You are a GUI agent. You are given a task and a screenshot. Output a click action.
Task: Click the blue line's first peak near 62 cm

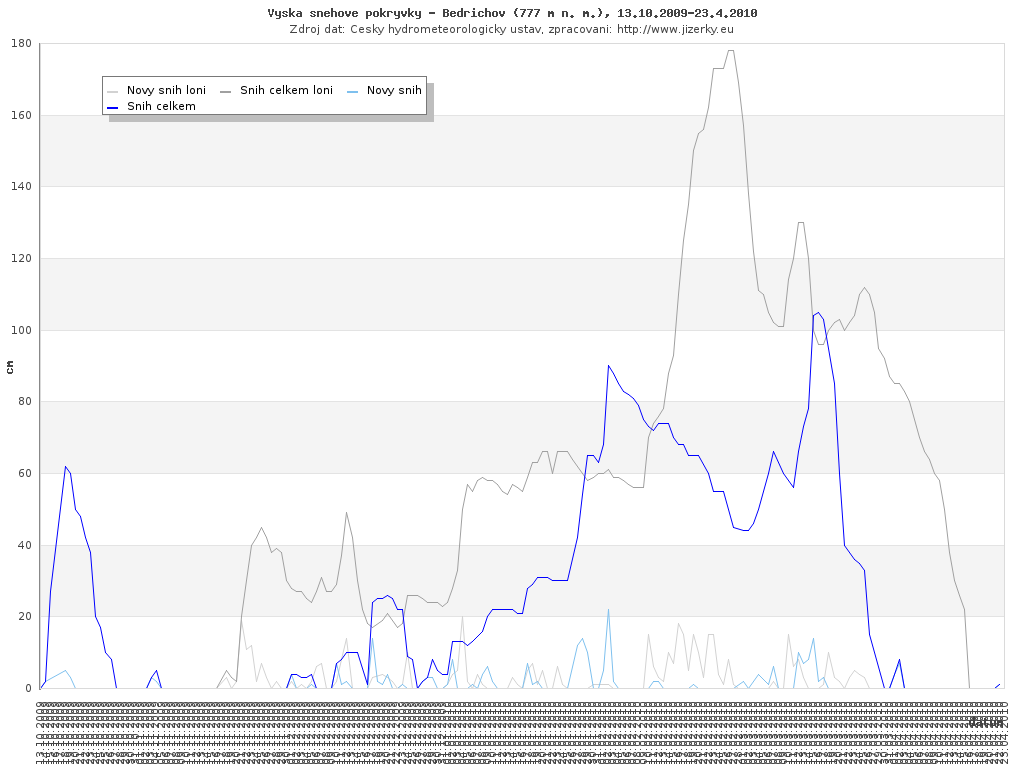pos(65,467)
